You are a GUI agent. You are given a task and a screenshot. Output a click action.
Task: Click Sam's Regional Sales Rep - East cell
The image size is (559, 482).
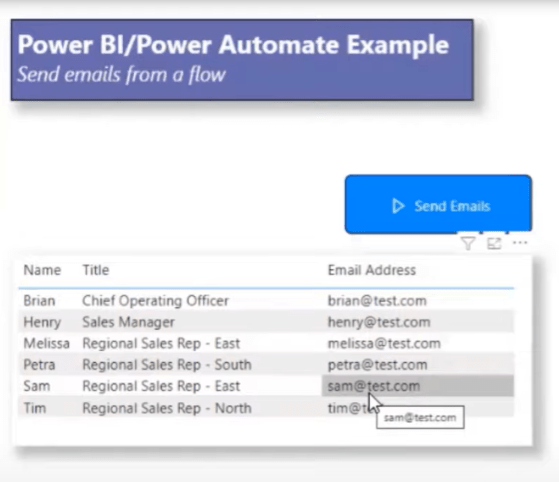point(161,386)
